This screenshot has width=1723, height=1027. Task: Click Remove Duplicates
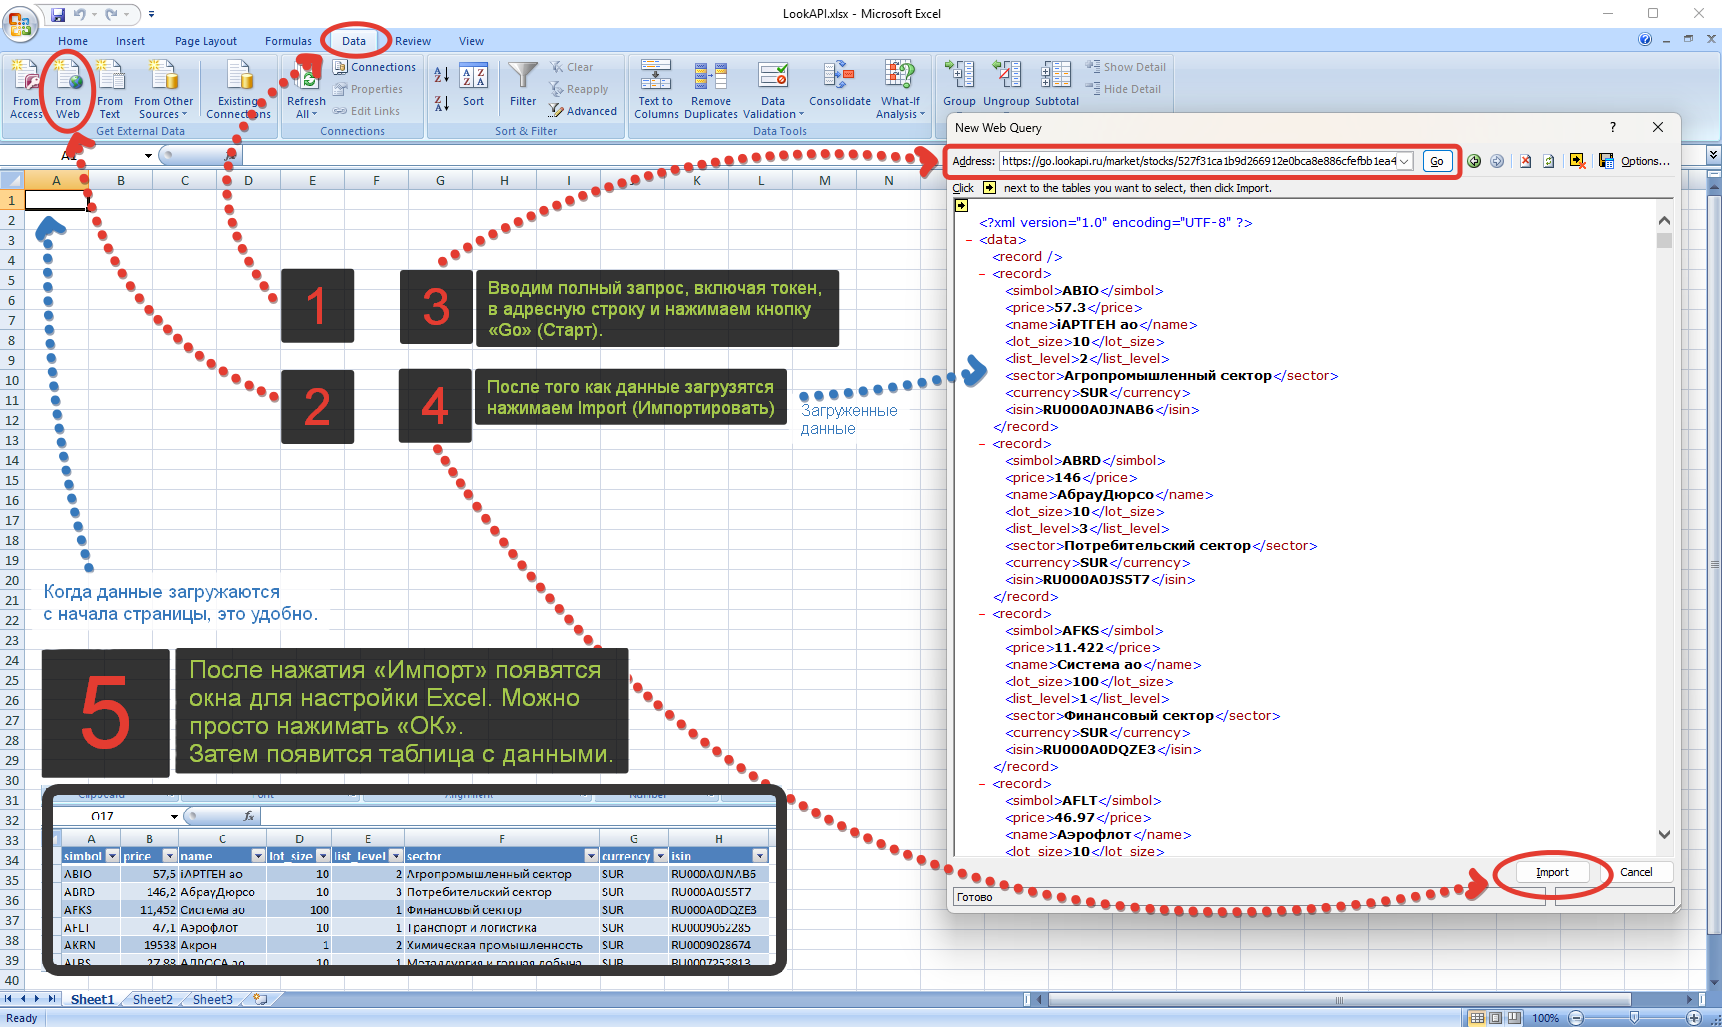coord(711,90)
